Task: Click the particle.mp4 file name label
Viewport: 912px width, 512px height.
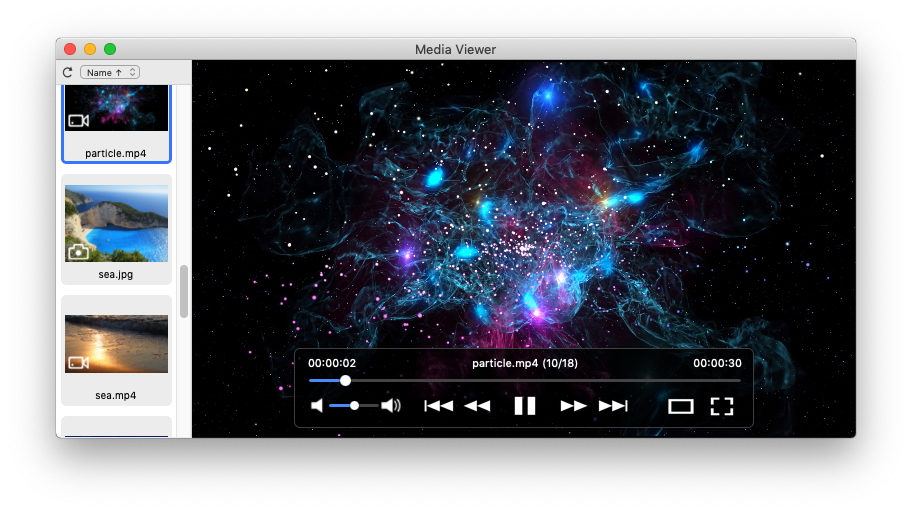Action: (x=116, y=153)
